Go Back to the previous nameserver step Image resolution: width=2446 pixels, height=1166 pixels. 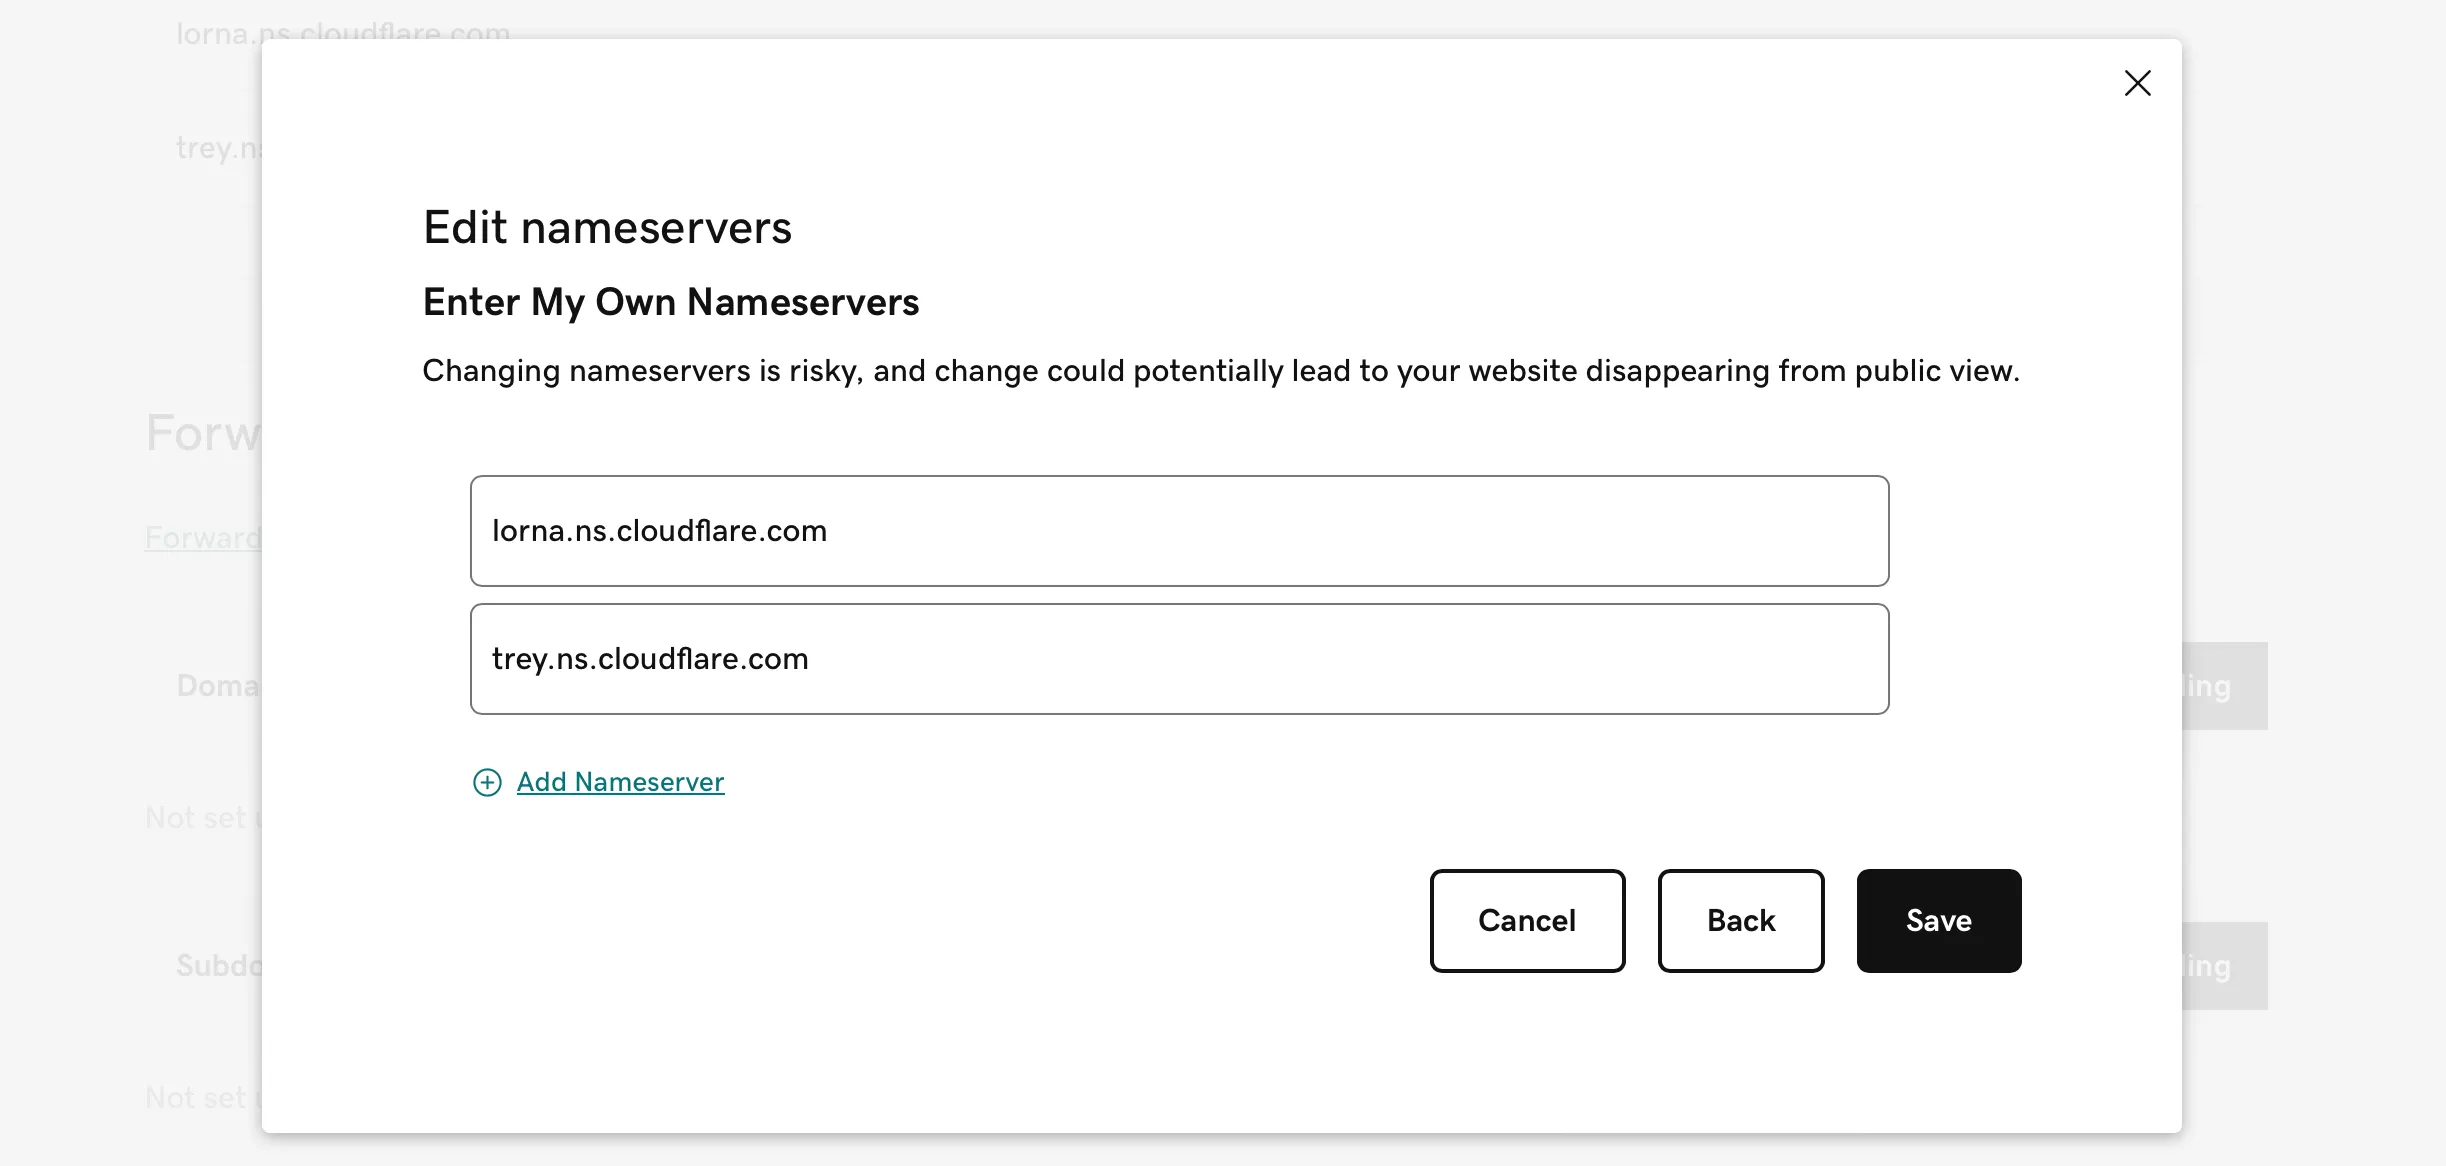1740,921
